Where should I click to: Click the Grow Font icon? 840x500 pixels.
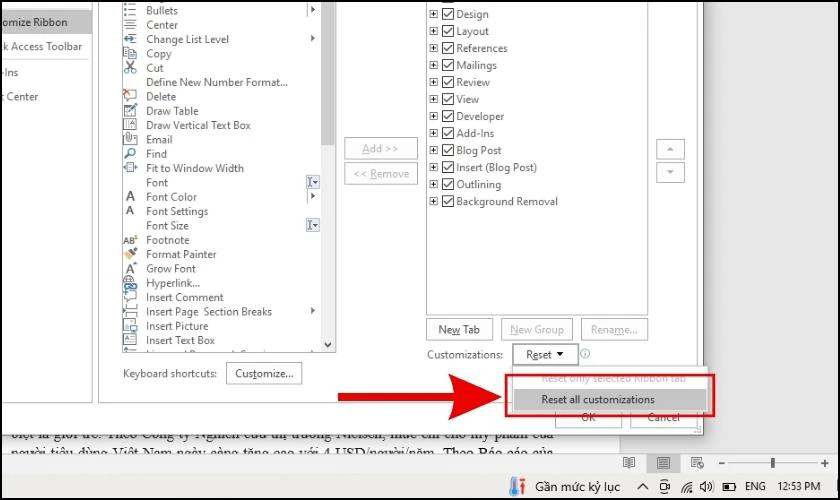(130, 268)
